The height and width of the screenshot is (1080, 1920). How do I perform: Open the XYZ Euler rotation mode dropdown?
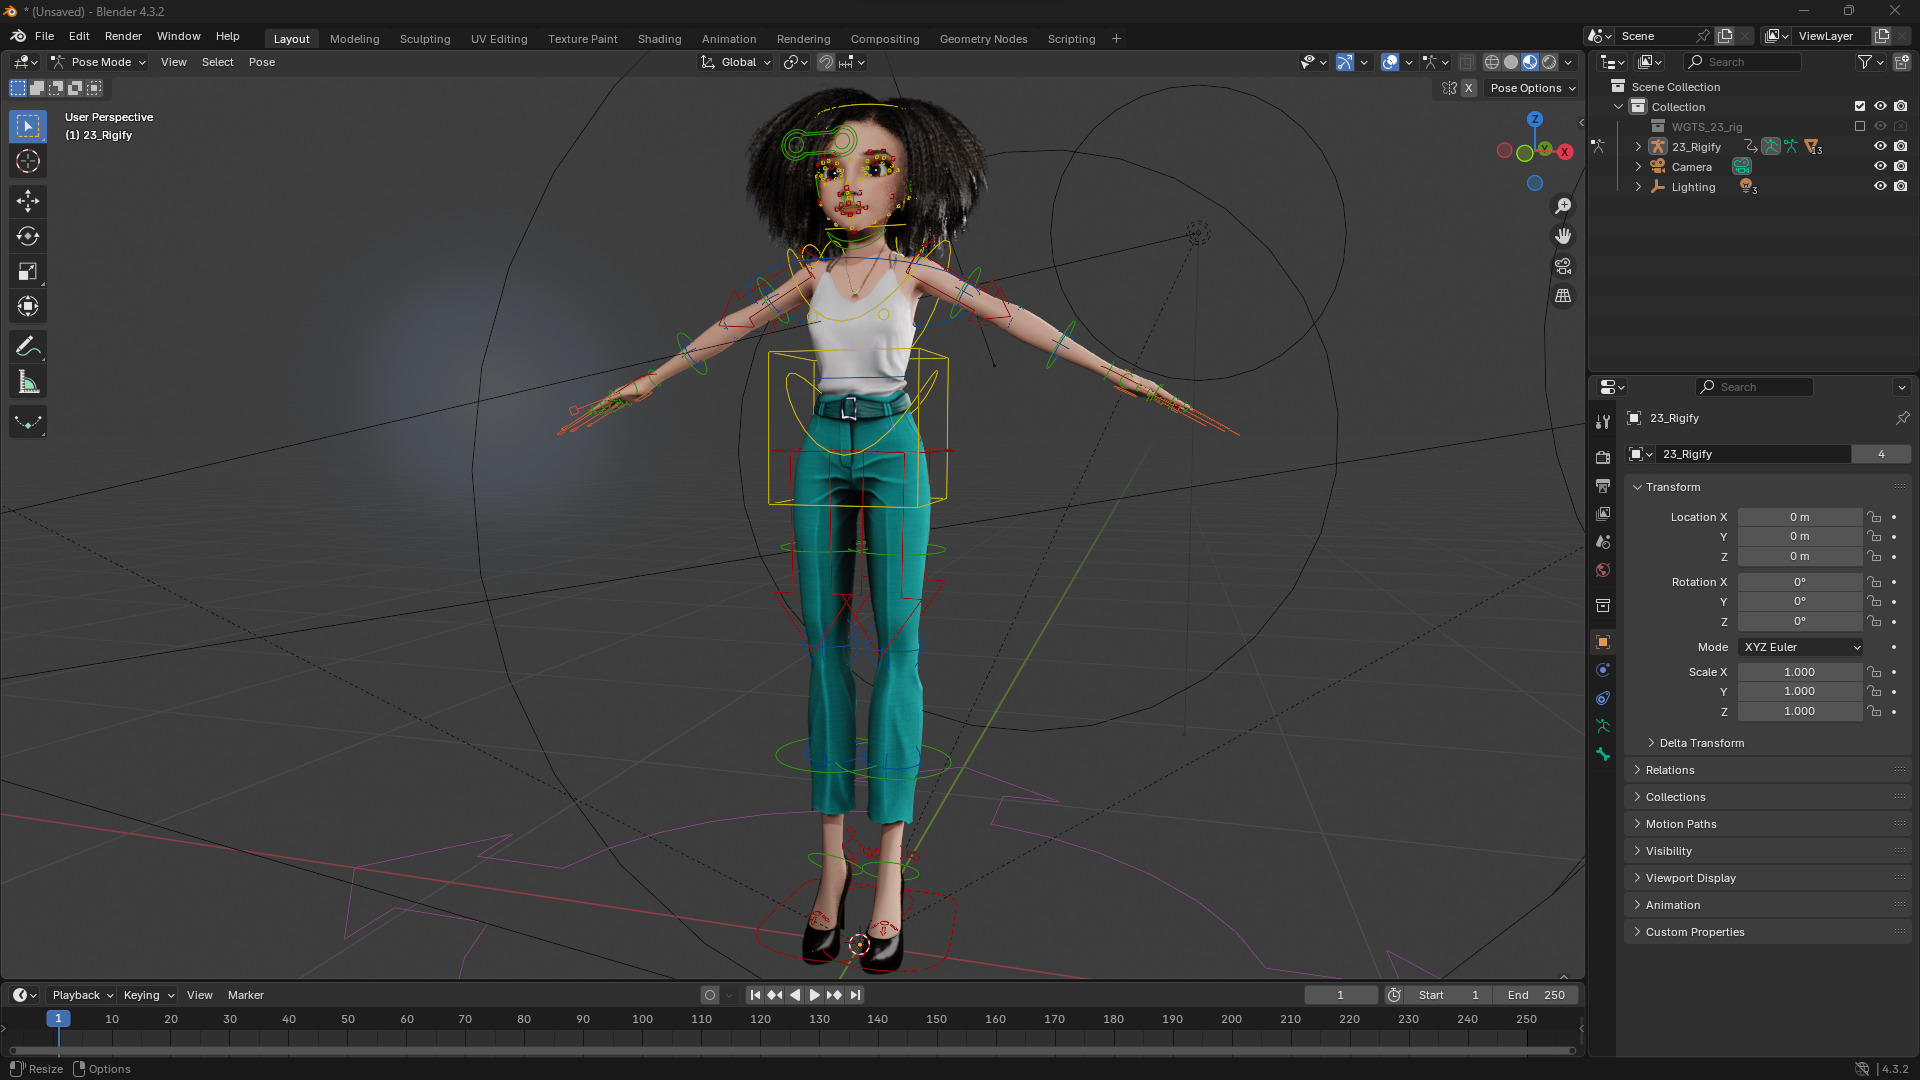1801,647
